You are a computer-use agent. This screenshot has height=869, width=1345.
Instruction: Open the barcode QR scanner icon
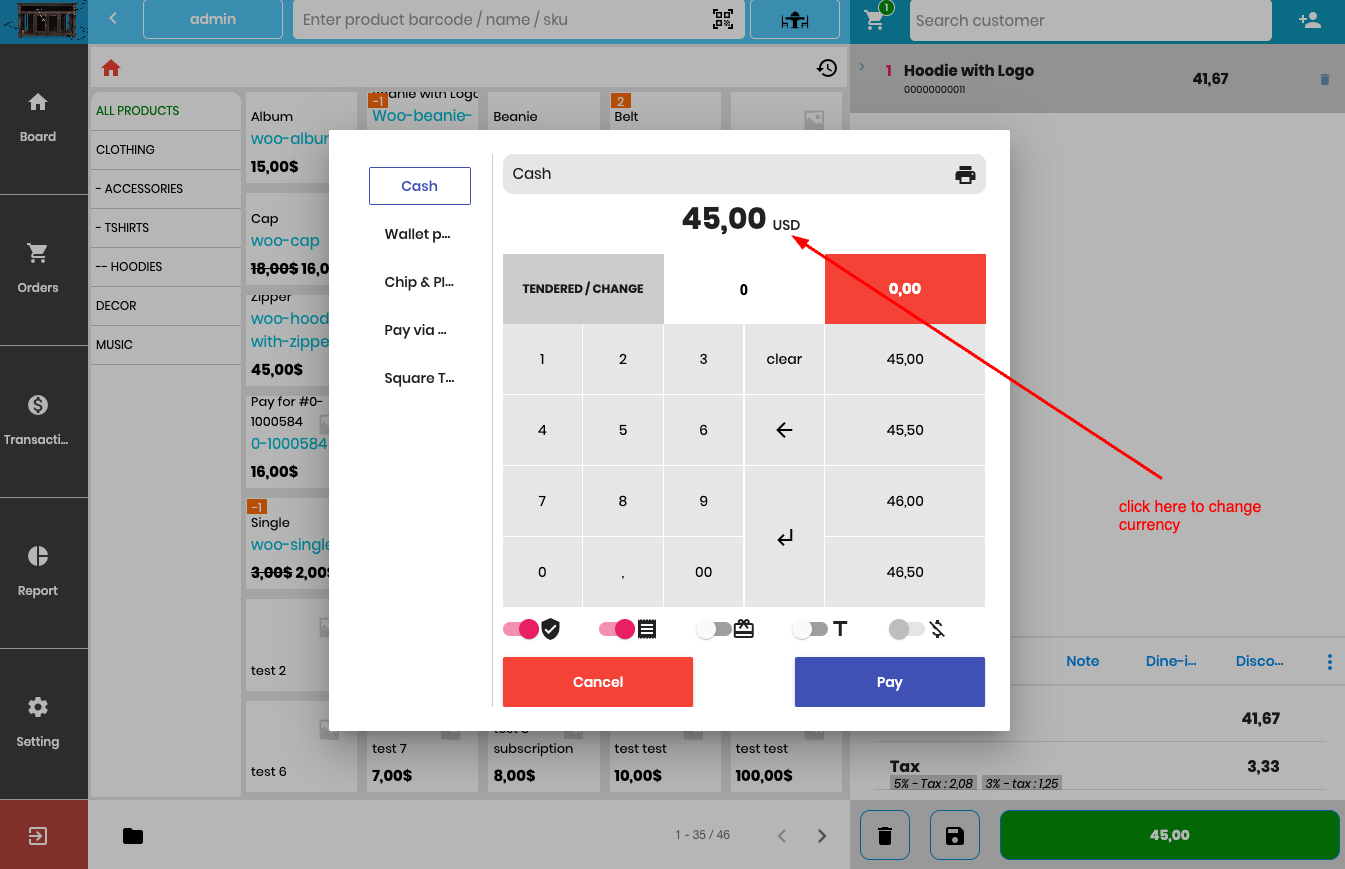pyautogui.click(x=722, y=19)
